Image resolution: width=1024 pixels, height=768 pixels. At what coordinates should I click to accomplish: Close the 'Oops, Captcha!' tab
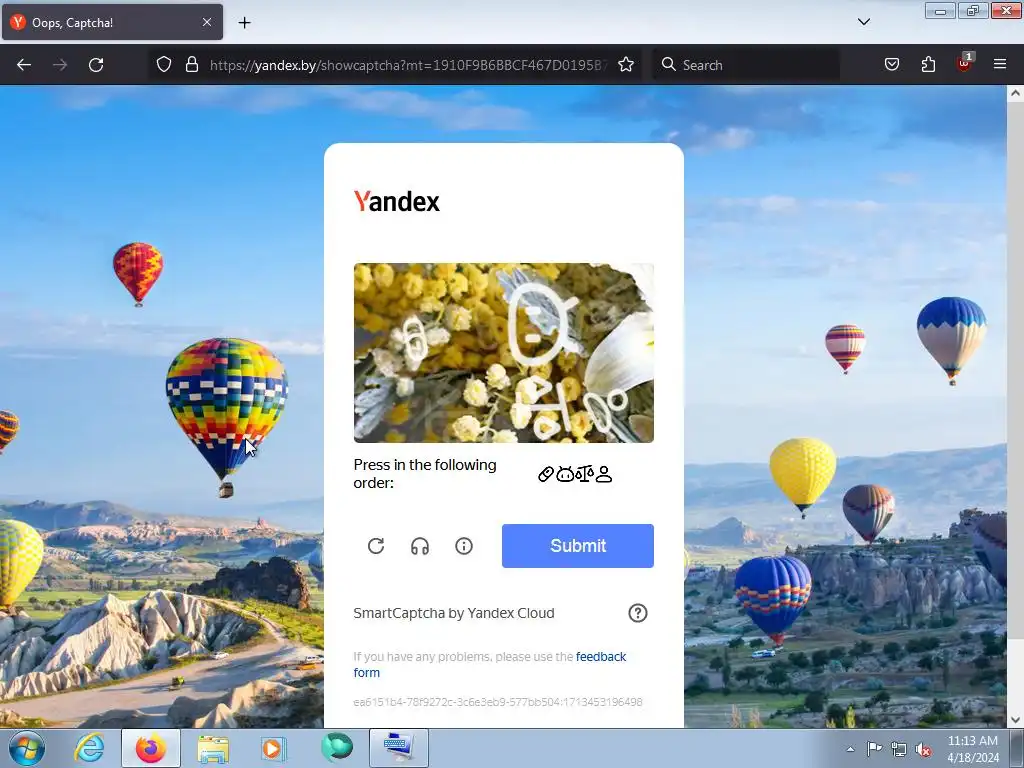point(207,22)
